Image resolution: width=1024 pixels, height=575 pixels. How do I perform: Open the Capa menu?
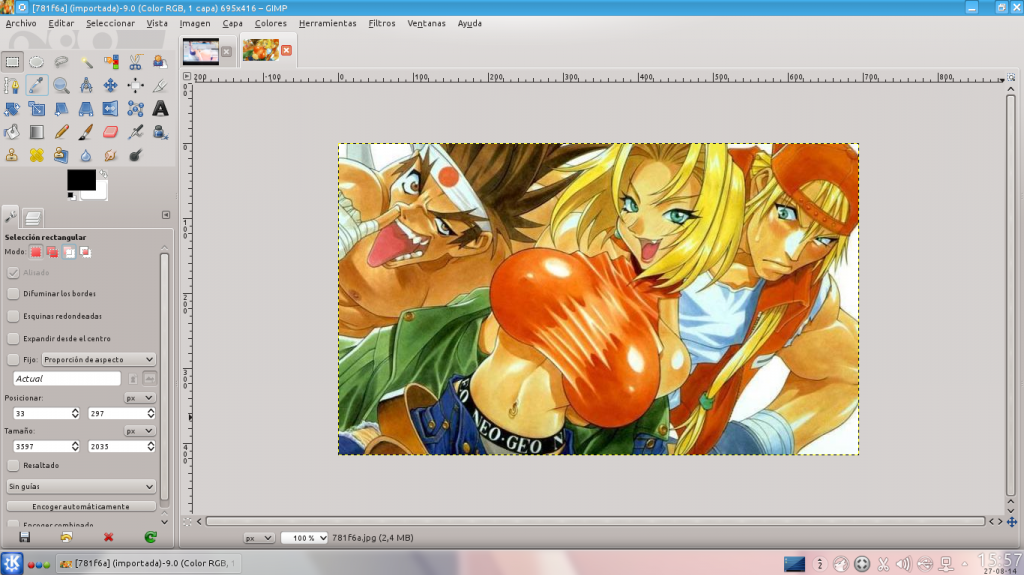(x=232, y=23)
